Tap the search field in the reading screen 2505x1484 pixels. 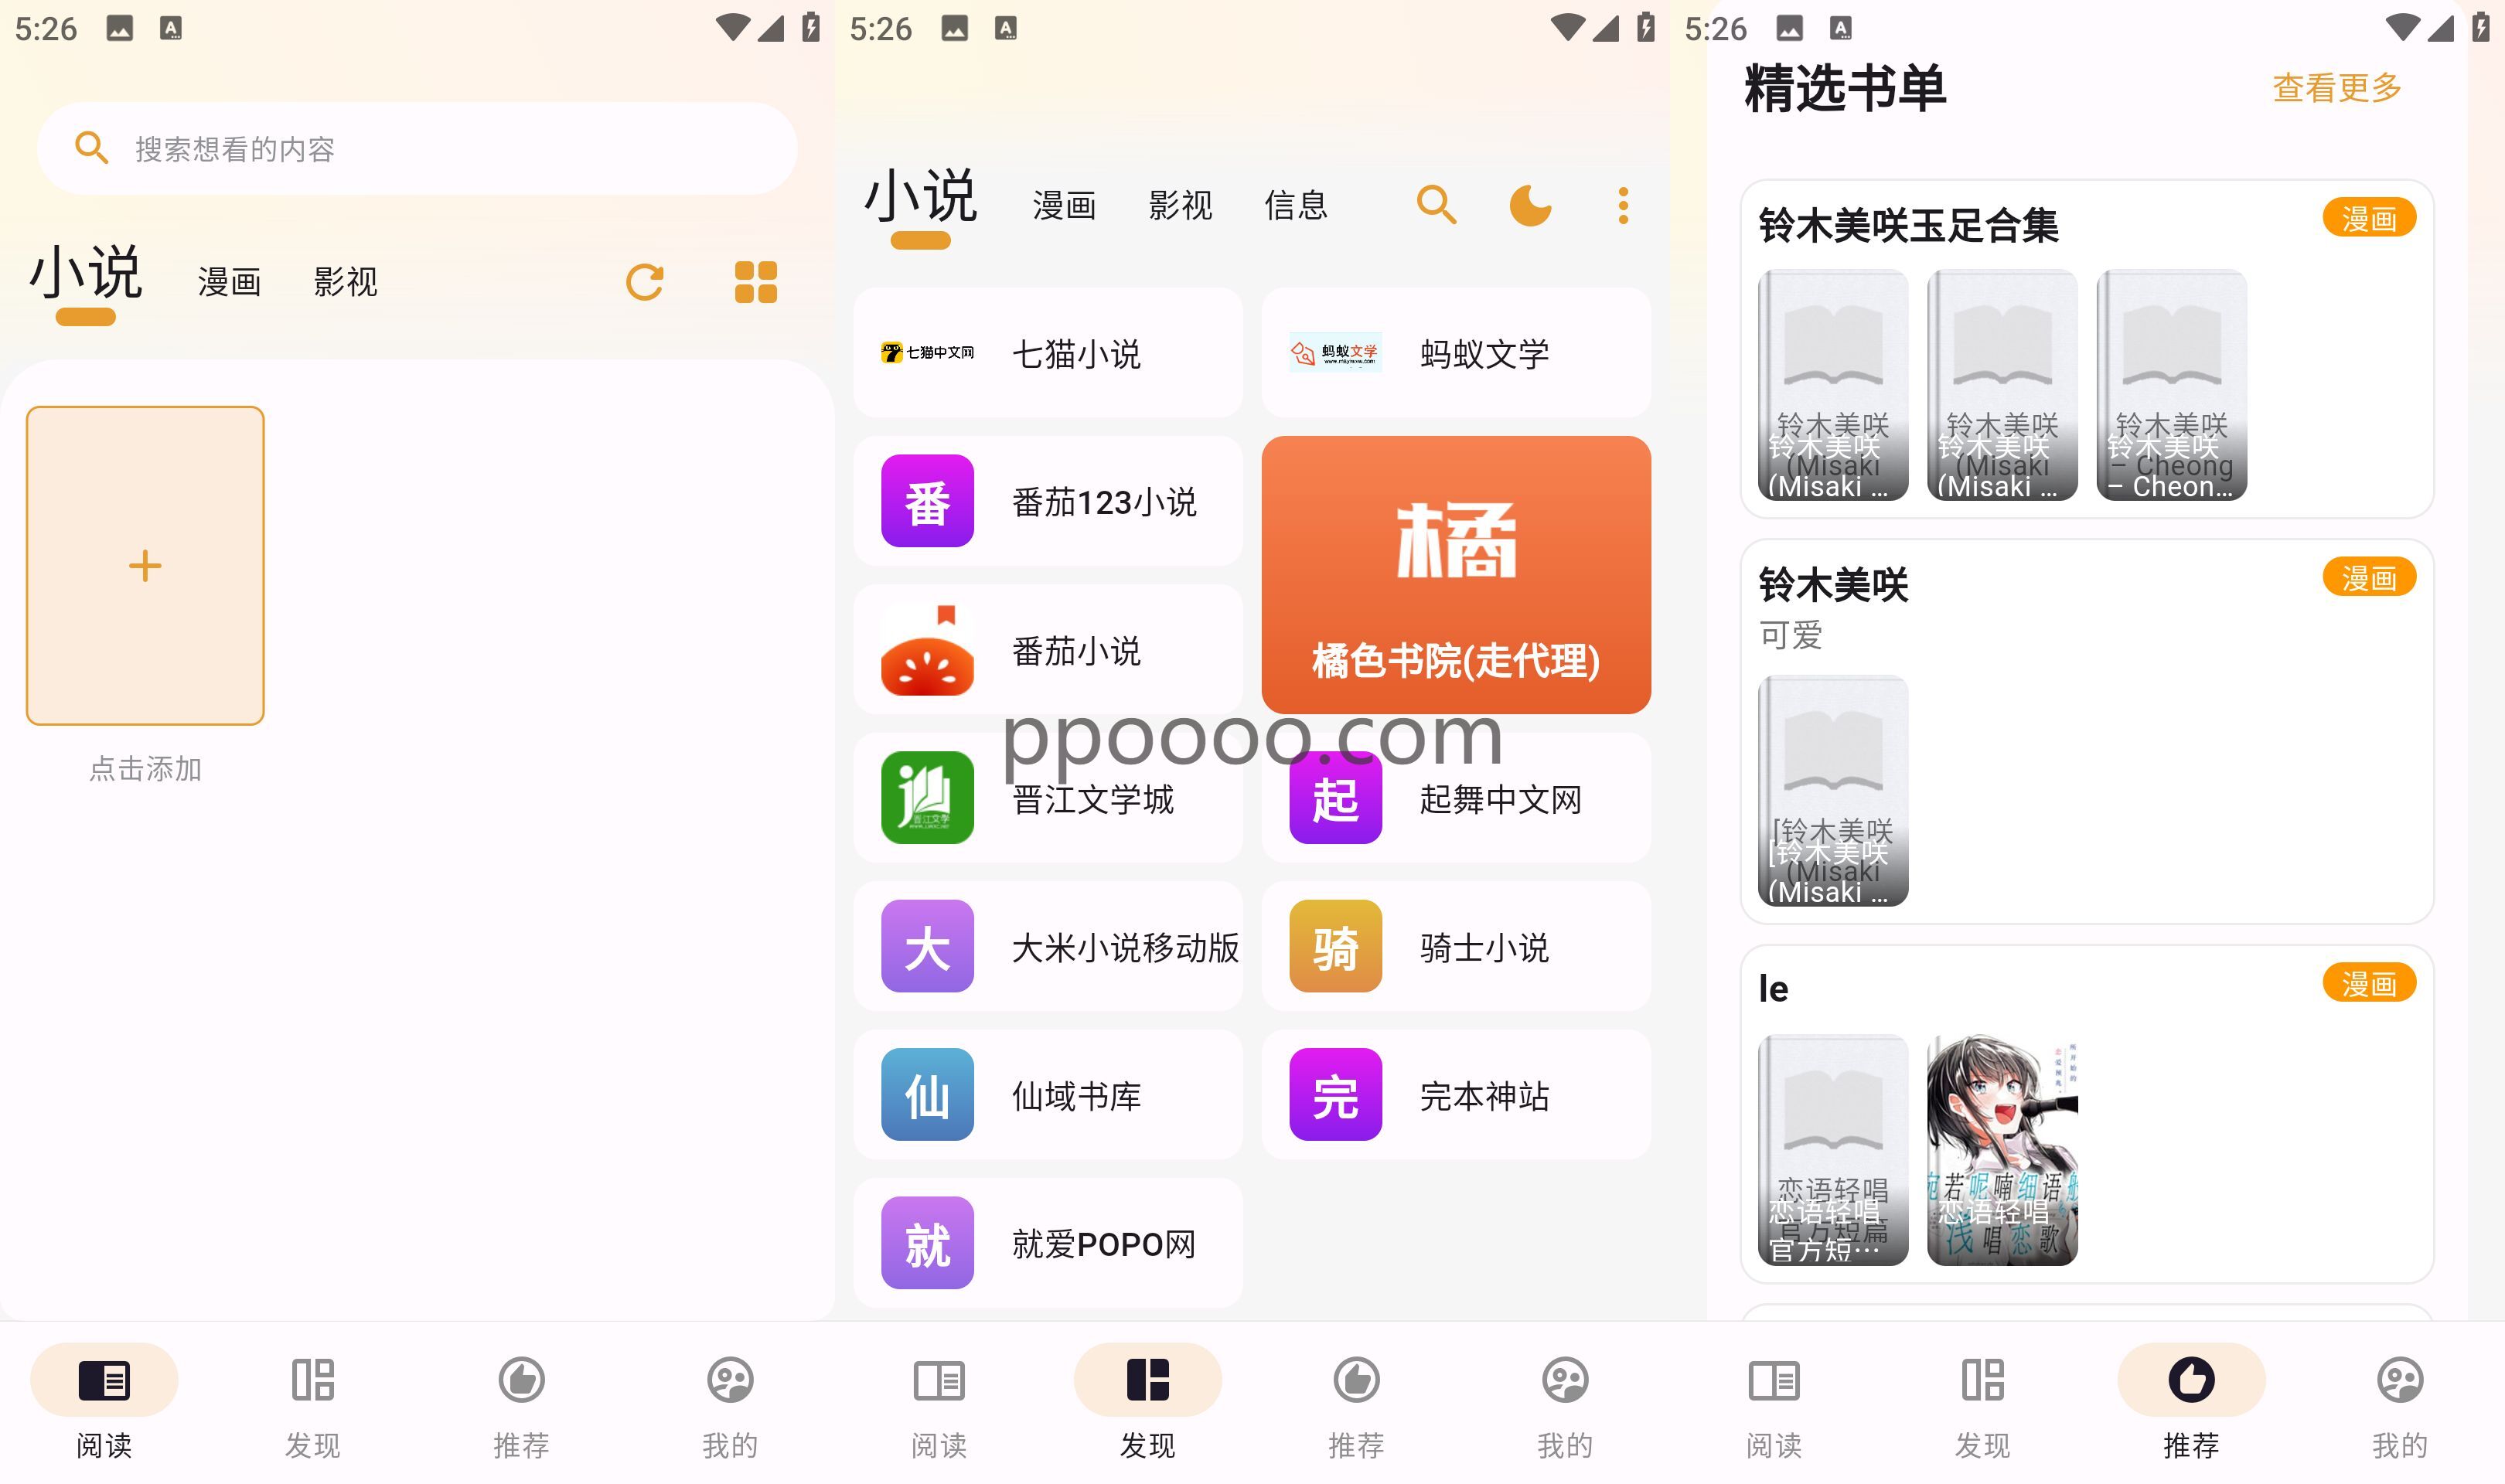[x=417, y=149]
